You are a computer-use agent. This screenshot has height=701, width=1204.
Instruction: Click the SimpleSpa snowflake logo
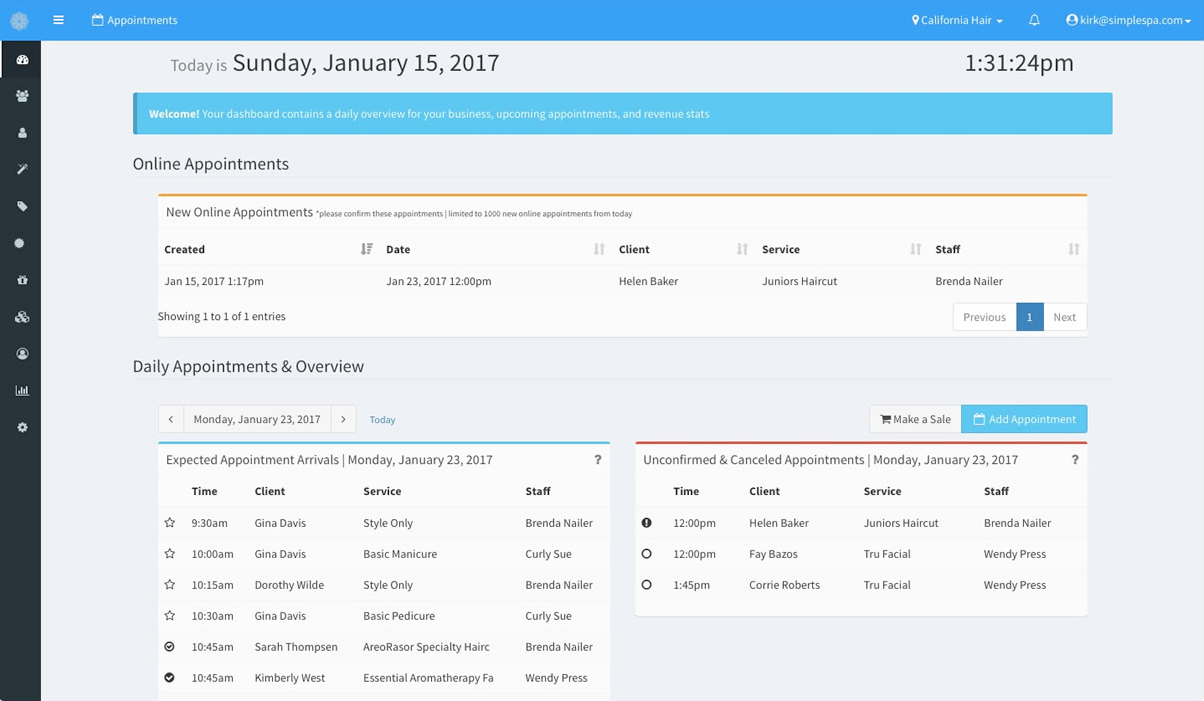pos(20,20)
